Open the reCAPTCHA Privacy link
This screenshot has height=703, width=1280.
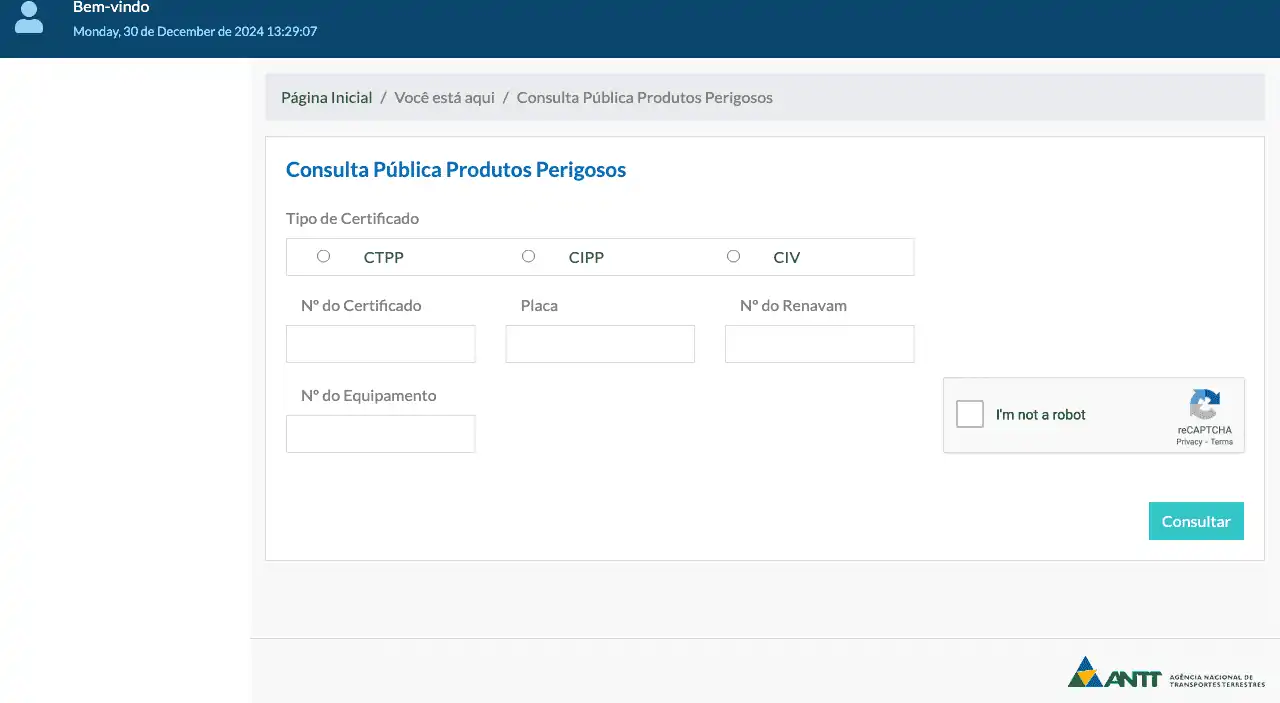tap(1189, 442)
